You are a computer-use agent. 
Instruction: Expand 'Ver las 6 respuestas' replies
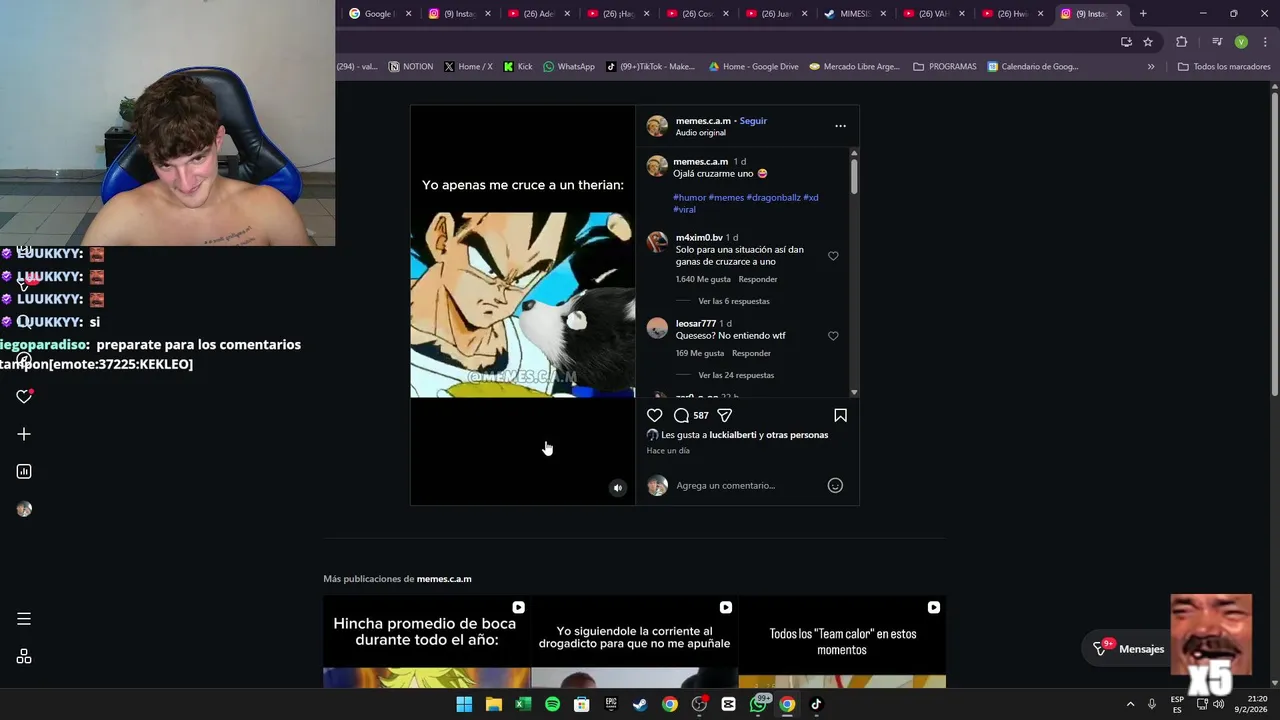pos(733,301)
